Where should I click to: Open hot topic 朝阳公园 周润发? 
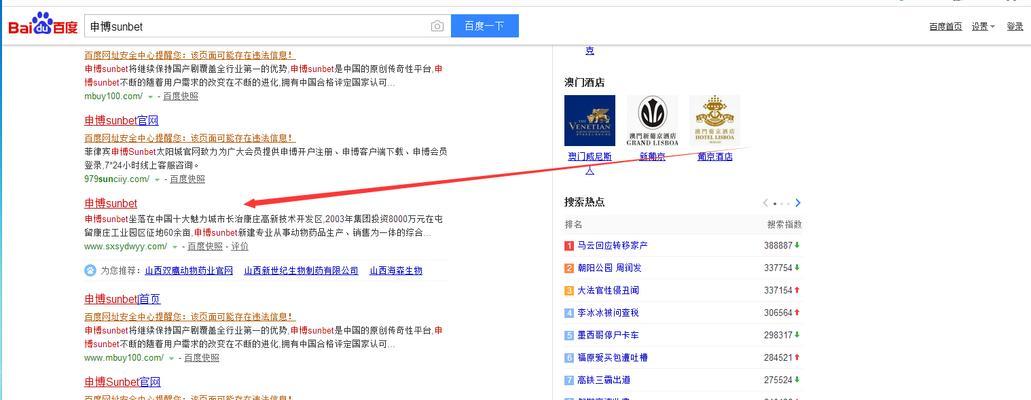click(610, 268)
